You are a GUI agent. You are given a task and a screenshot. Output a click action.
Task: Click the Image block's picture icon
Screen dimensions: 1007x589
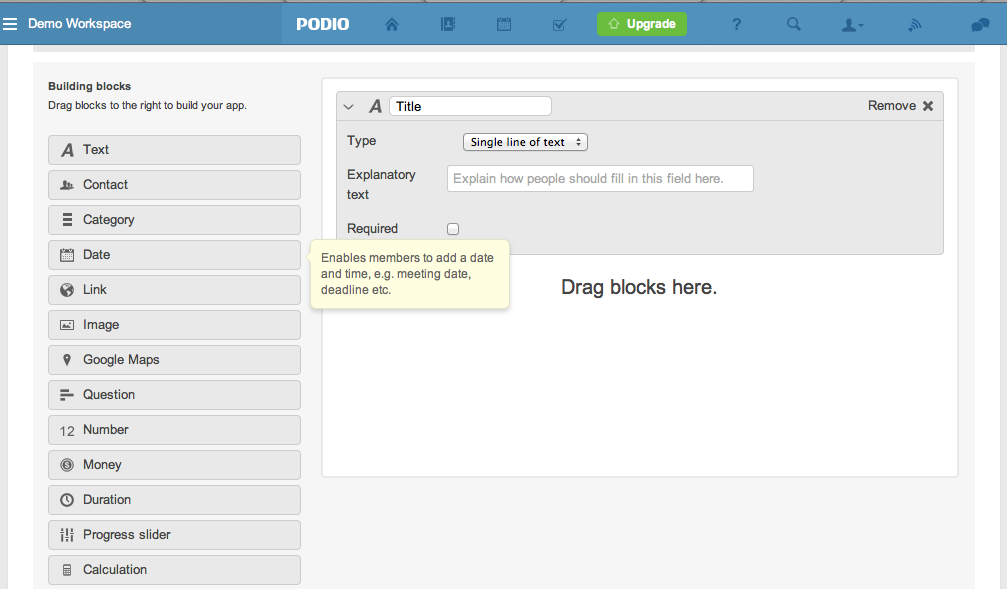coord(67,325)
